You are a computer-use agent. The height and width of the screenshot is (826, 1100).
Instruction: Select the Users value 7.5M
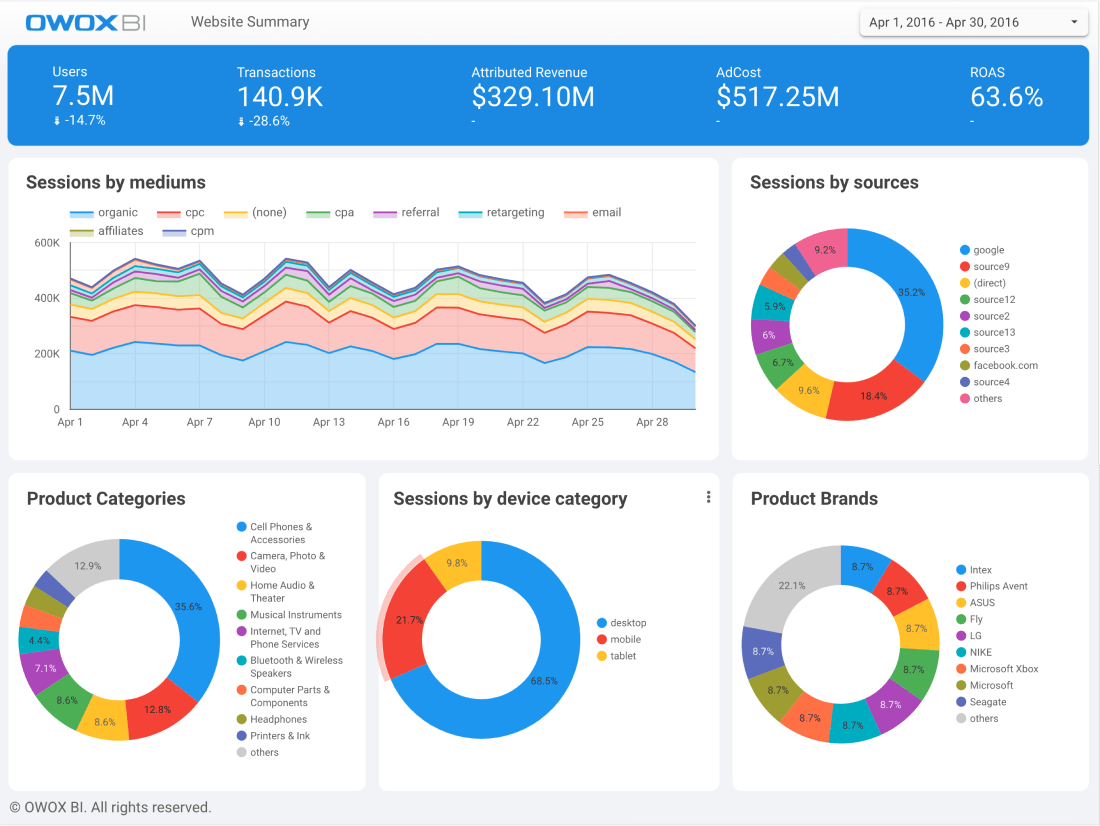pyautogui.click(x=83, y=96)
